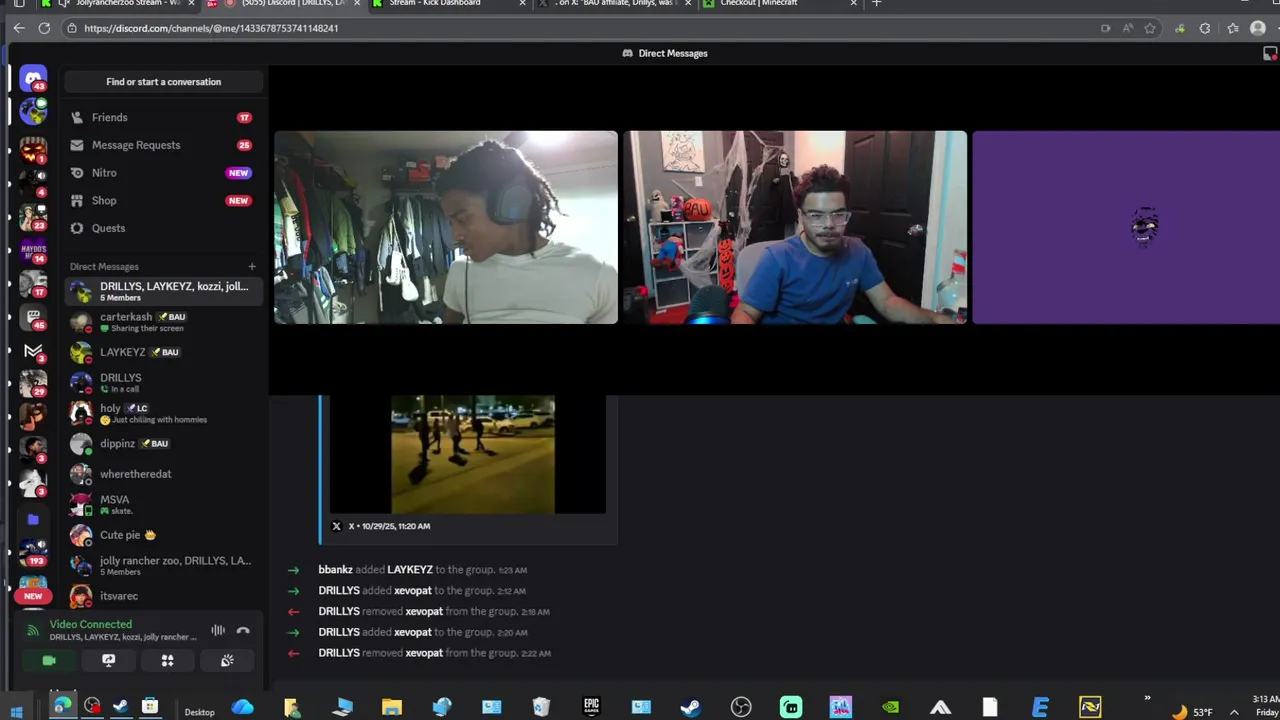Image resolution: width=1280 pixels, height=720 pixels.
Task: Open the 53°F weather widget
Action: tap(1193, 712)
